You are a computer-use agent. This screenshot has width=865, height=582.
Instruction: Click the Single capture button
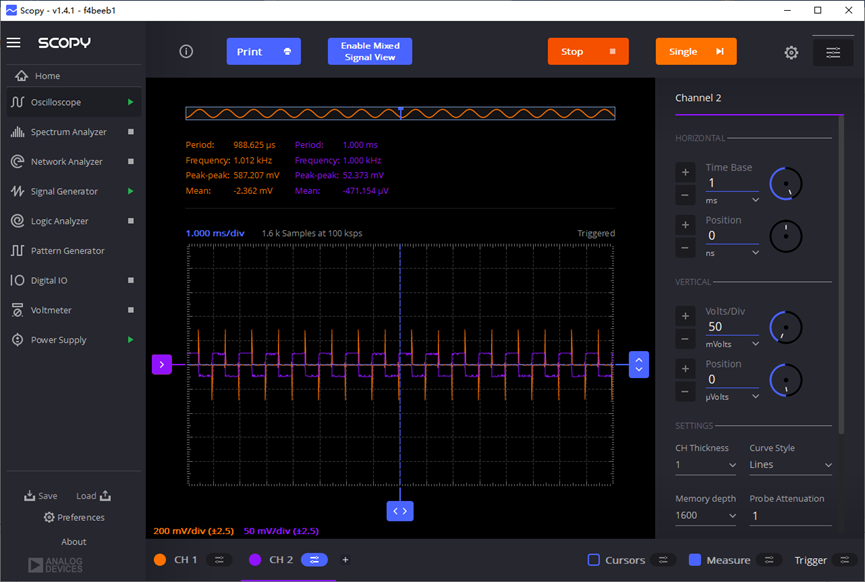(696, 51)
